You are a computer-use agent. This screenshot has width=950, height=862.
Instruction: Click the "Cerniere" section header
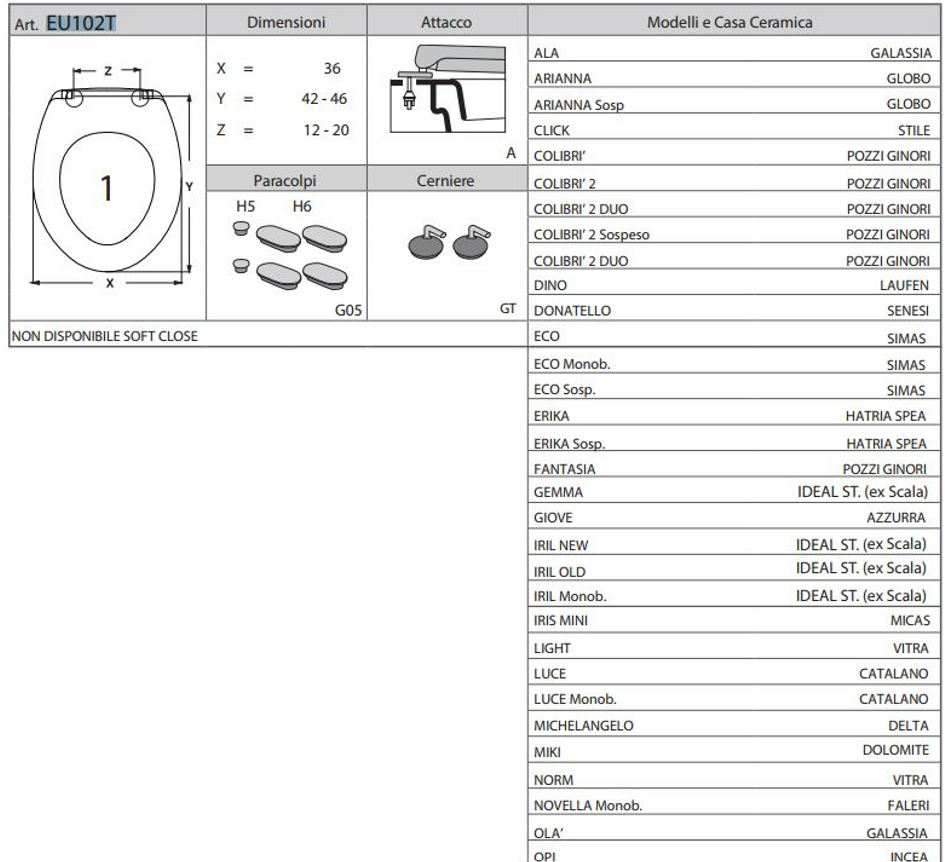[x=445, y=181]
